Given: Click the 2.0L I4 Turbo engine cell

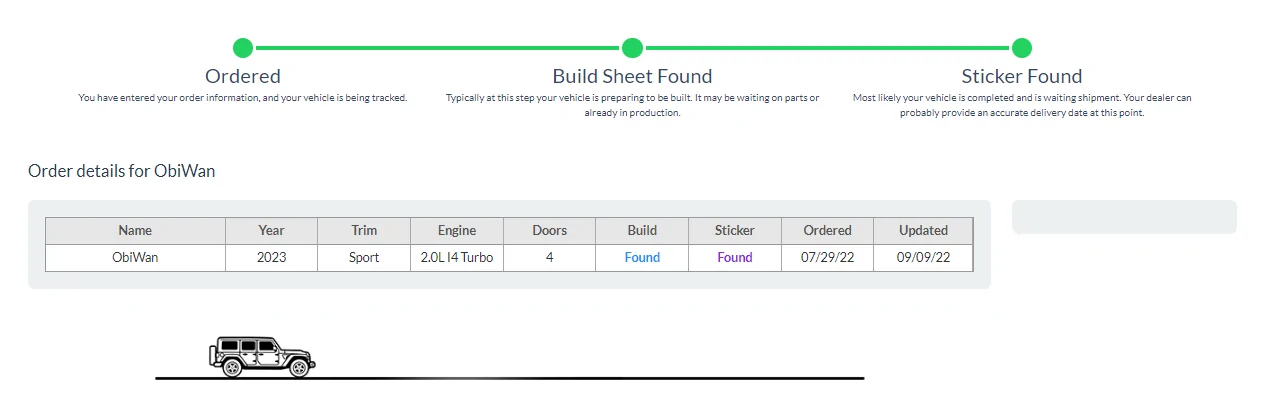Looking at the screenshot, I should pyautogui.click(x=457, y=257).
